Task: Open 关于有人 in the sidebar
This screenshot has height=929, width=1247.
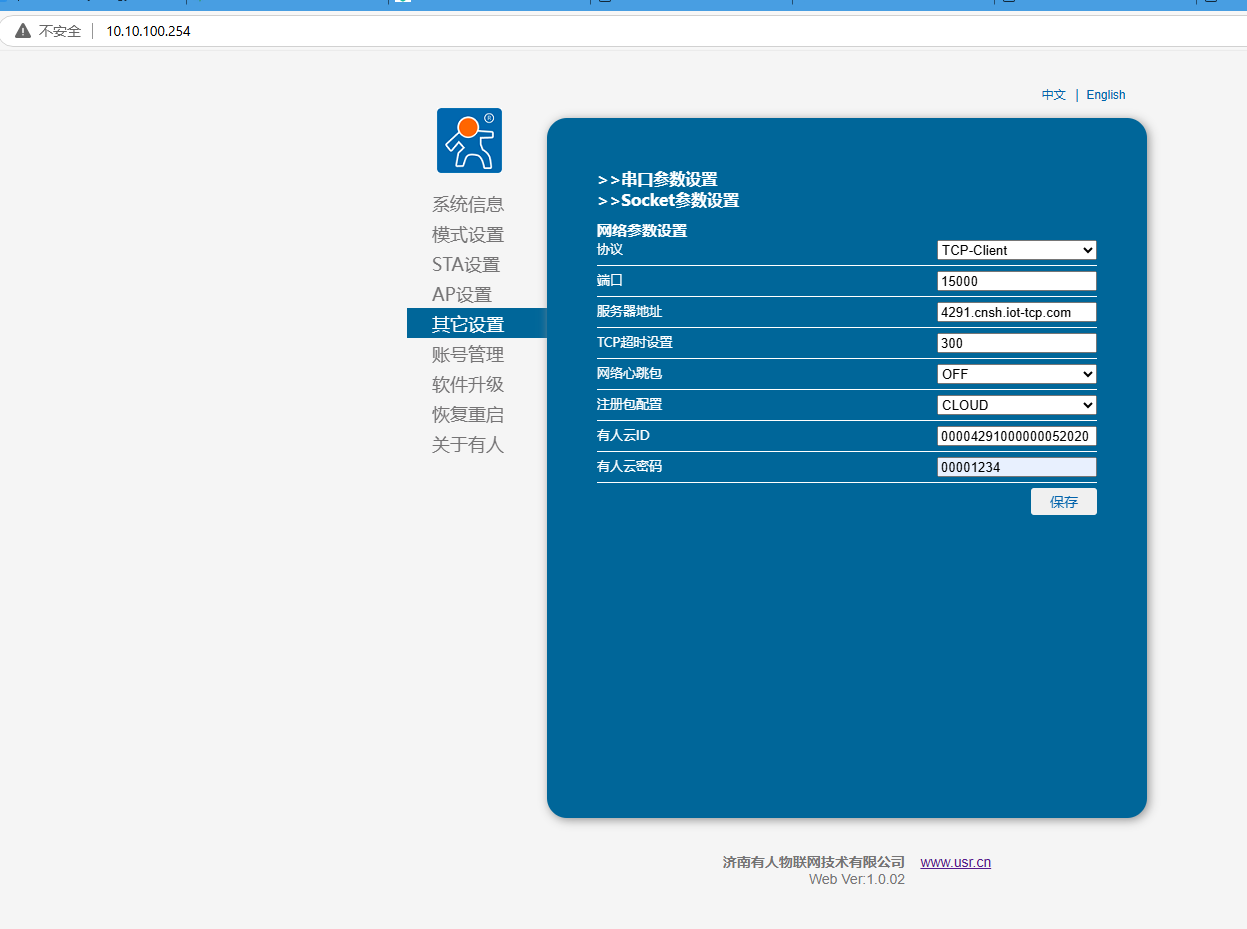Action: coord(468,445)
